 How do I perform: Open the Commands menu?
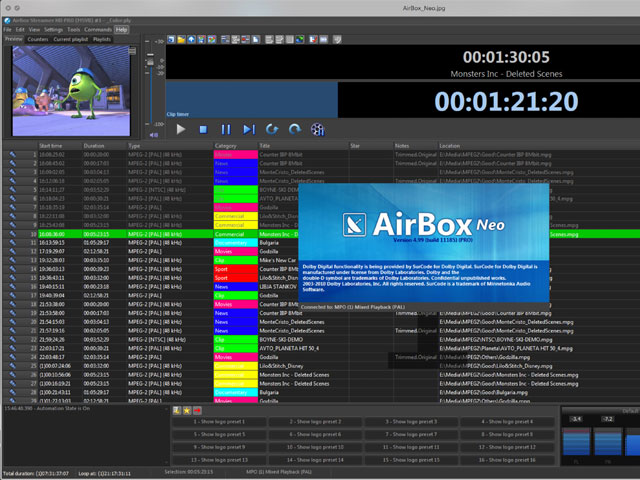[x=98, y=29]
